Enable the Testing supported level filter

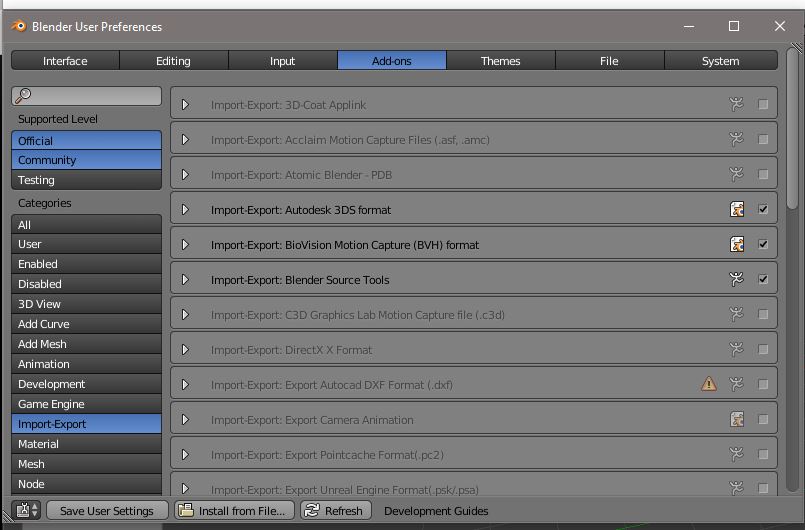86,180
